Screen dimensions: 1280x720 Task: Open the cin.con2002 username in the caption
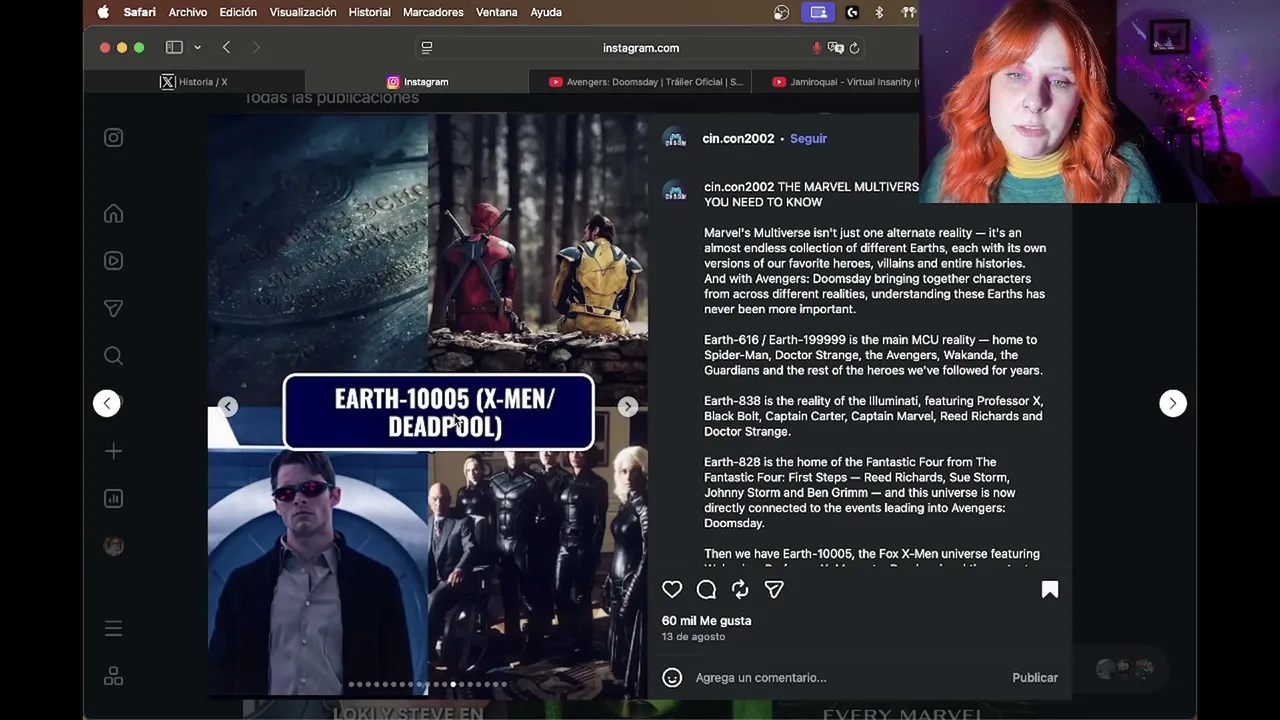739,187
